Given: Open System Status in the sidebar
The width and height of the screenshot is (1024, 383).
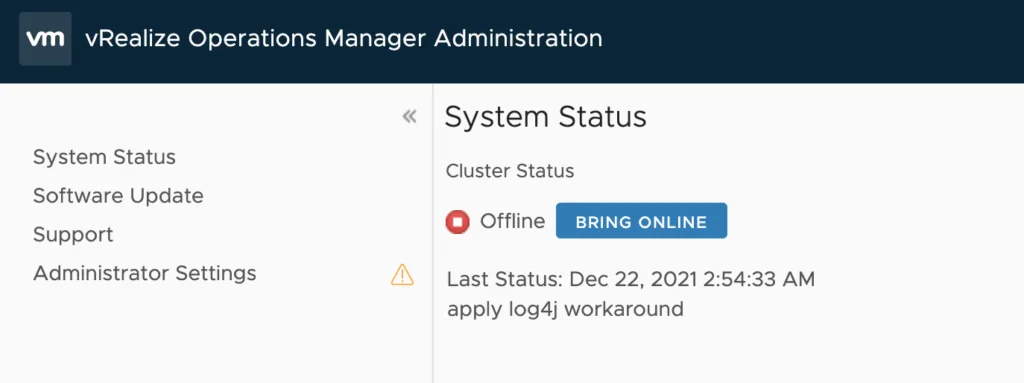Looking at the screenshot, I should coord(104,158).
